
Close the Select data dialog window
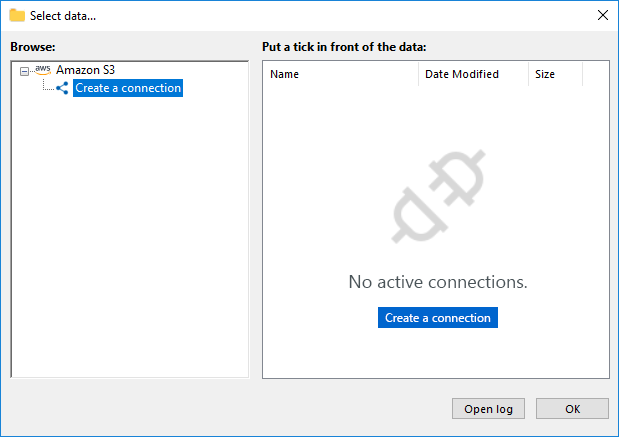pos(602,16)
